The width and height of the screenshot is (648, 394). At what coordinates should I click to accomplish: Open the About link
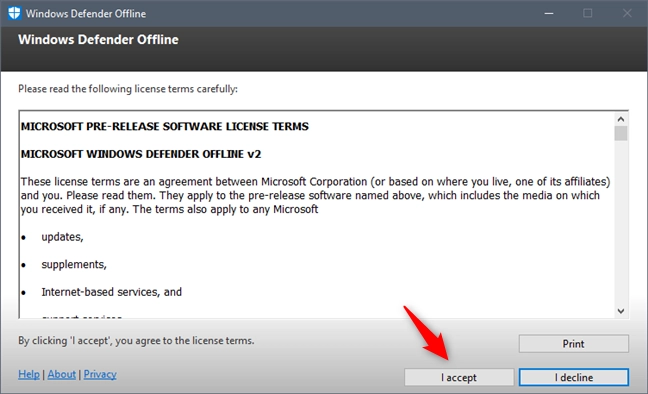[x=62, y=374]
